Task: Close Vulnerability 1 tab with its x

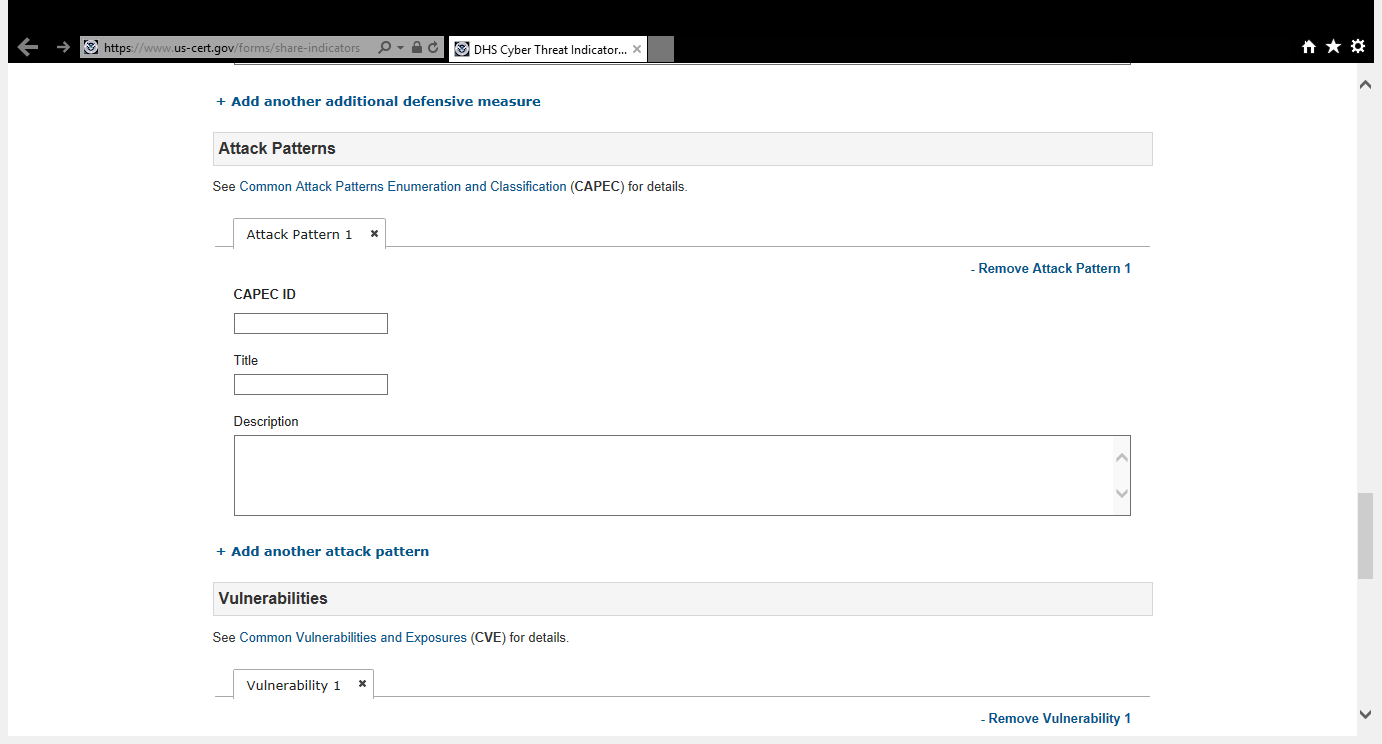Action: click(362, 684)
